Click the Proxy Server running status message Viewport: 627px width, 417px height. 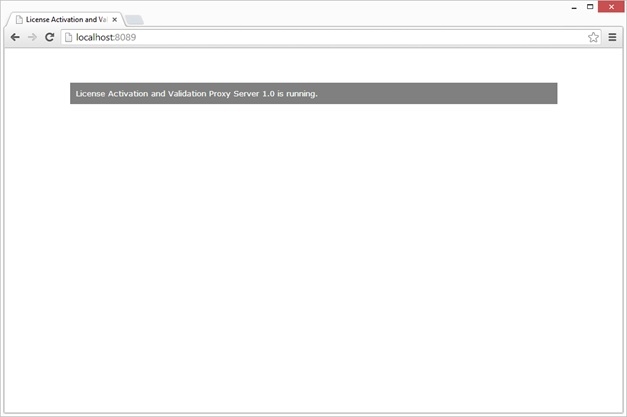[x=196, y=94]
